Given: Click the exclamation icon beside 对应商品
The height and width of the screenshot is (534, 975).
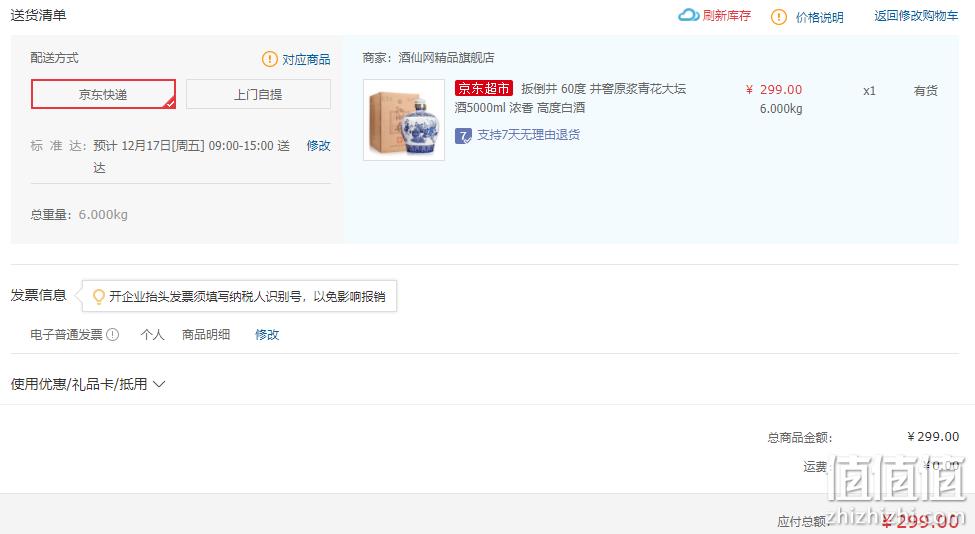Looking at the screenshot, I should point(269,59).
